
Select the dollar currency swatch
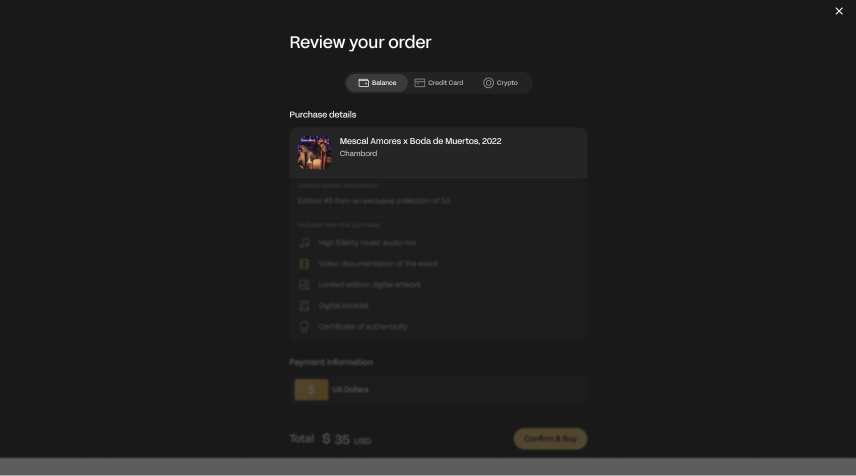[x=311, y=390]
